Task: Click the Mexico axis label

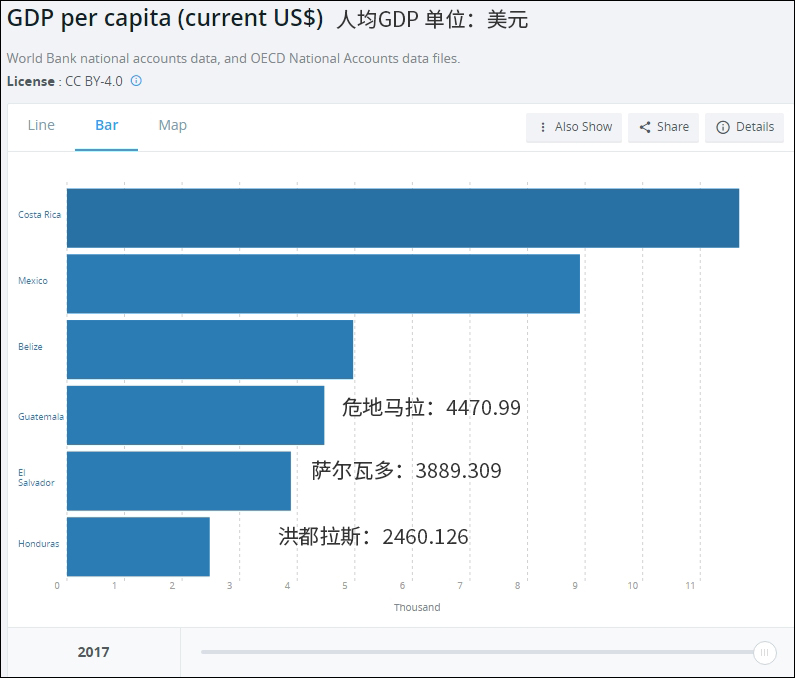Action: coord(33,281)
